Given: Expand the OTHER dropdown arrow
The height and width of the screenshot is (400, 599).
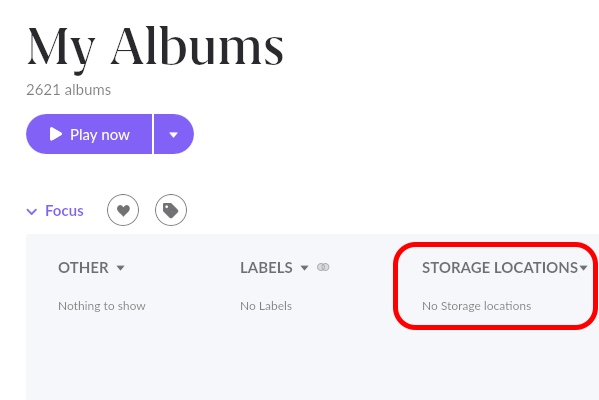Looking at the screenshot, I should (x=121, y=268).
